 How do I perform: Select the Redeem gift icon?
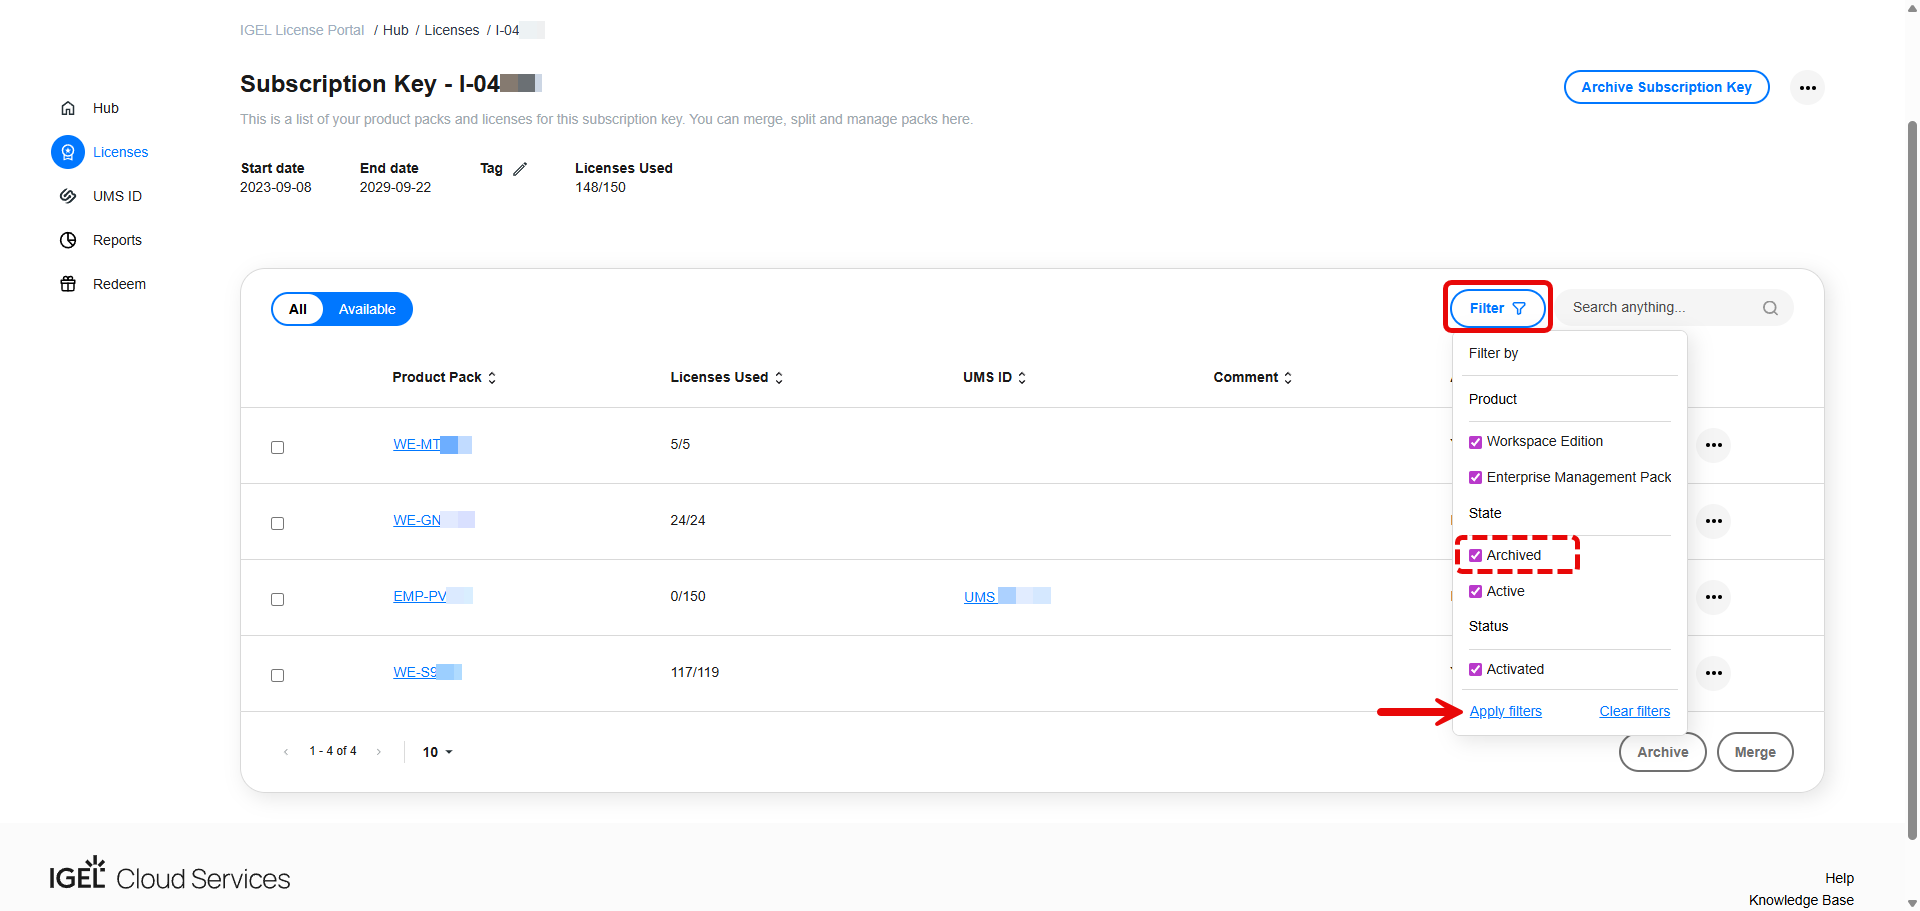tap(67, 284)
